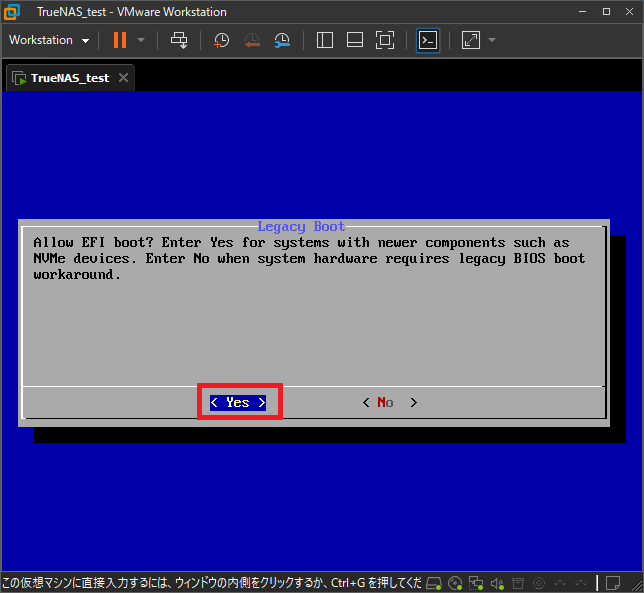Click the CD/DVD drive status icon
This screenshot has height=593, width=644.
(x=455, y=583)
